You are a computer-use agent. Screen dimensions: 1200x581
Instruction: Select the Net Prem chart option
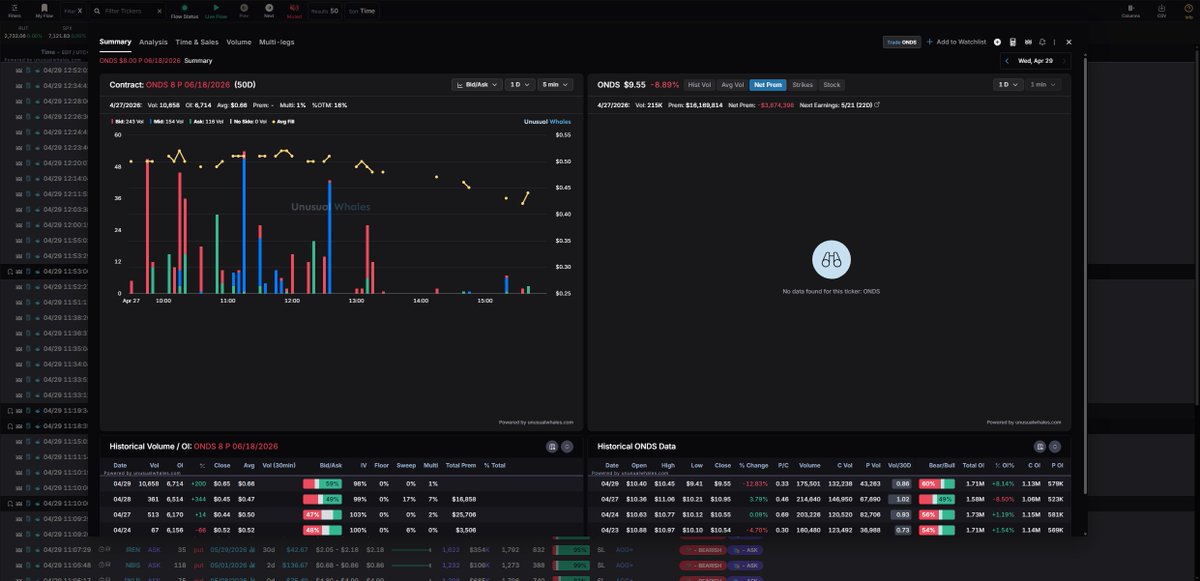tap(768, 85)
